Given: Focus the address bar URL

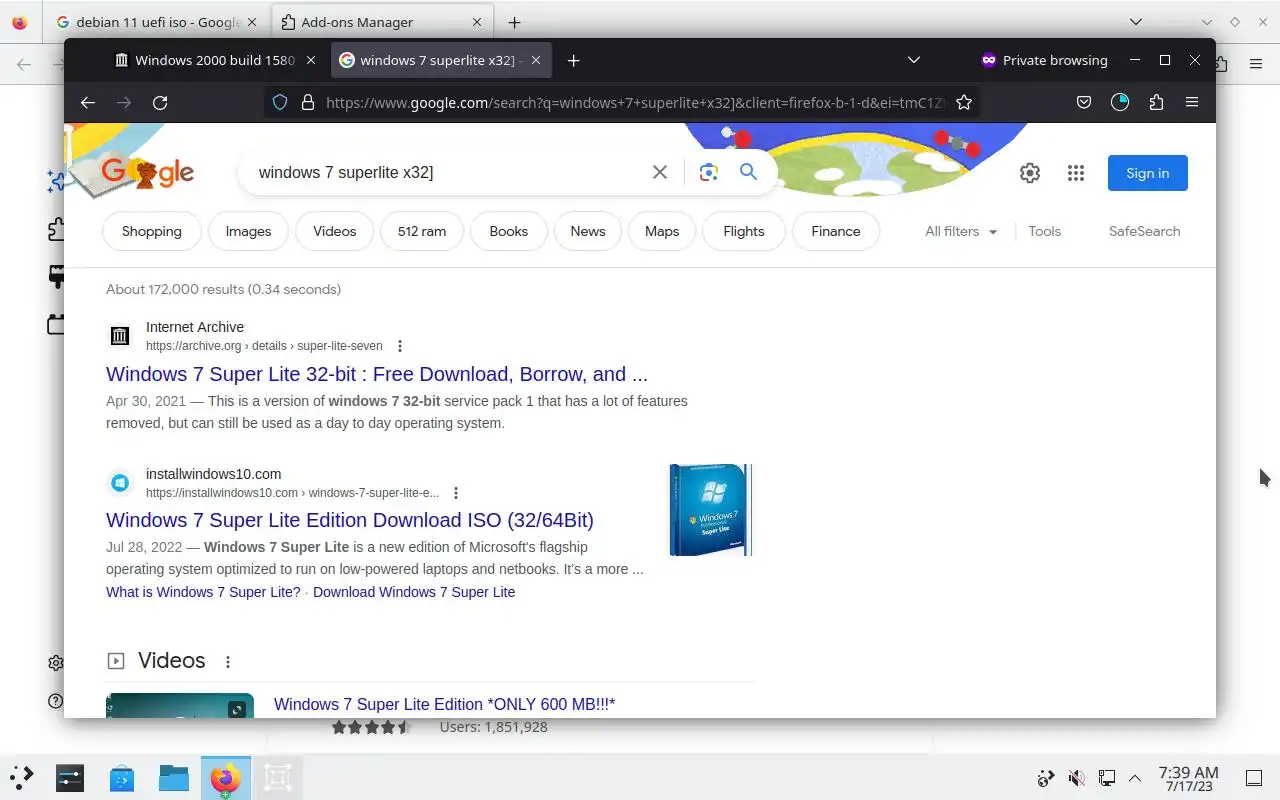Looking at the screenshot, I should (x=636, y=102).
